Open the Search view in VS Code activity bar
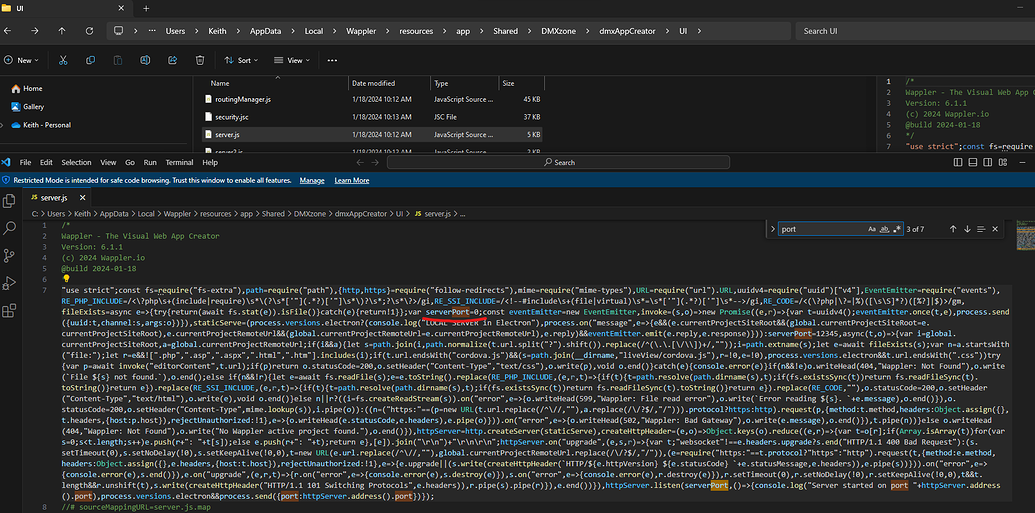The height and width of the screenshot is (513, 1035). 9,228
